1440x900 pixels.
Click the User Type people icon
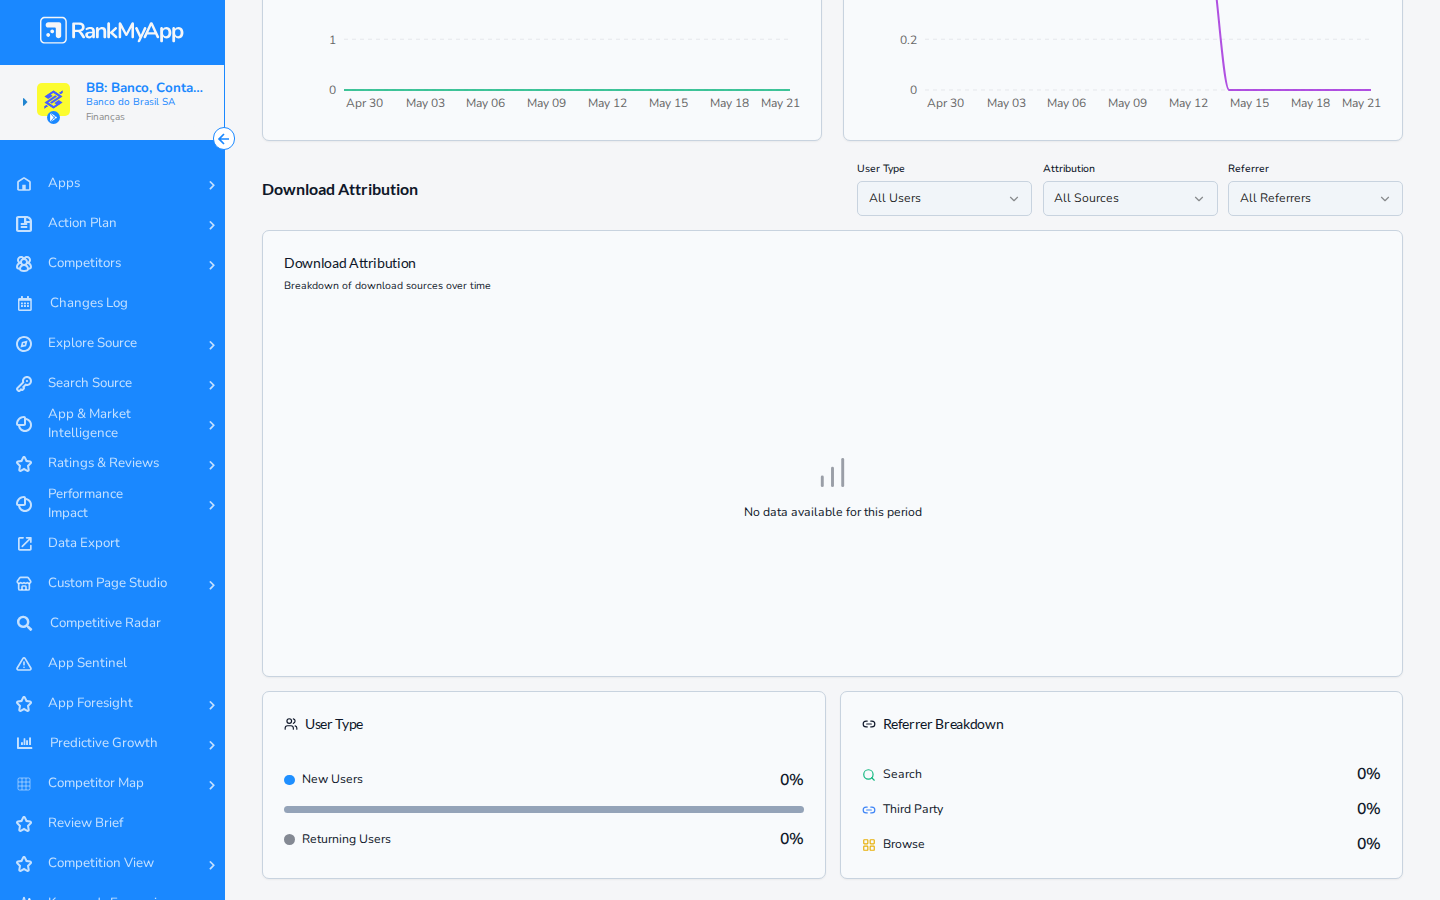pyautogui.click(x=291, y=724)
